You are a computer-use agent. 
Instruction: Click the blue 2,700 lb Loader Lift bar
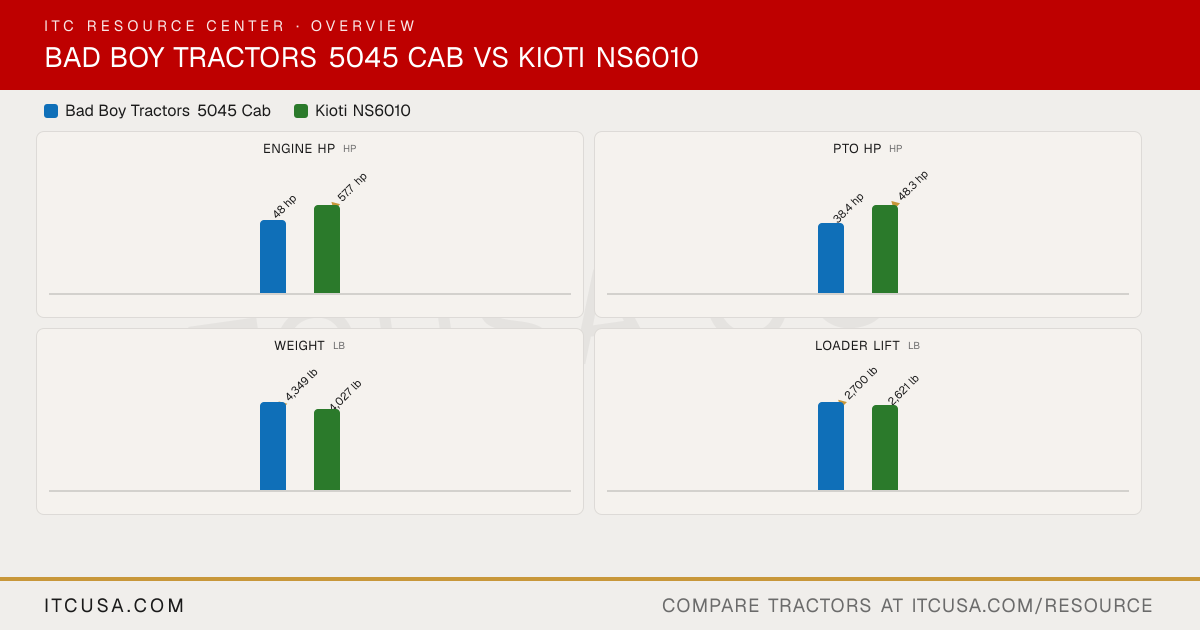click(831, 446)
